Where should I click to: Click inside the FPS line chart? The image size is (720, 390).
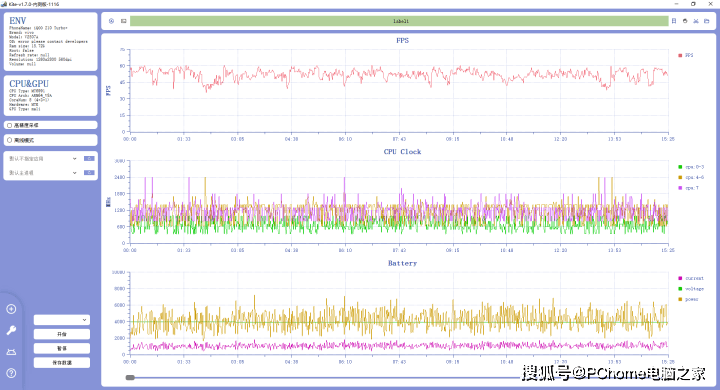[x=399, y=90]
